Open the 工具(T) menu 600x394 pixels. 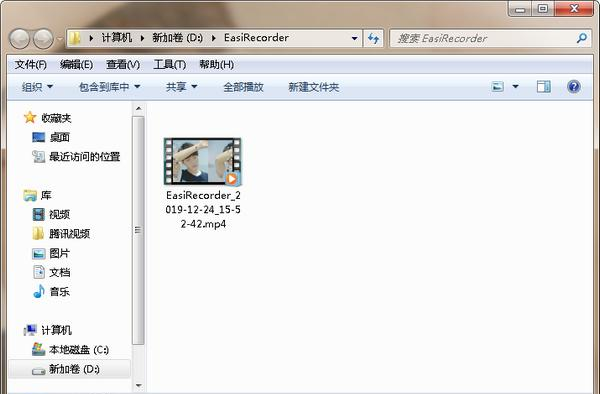170,65
